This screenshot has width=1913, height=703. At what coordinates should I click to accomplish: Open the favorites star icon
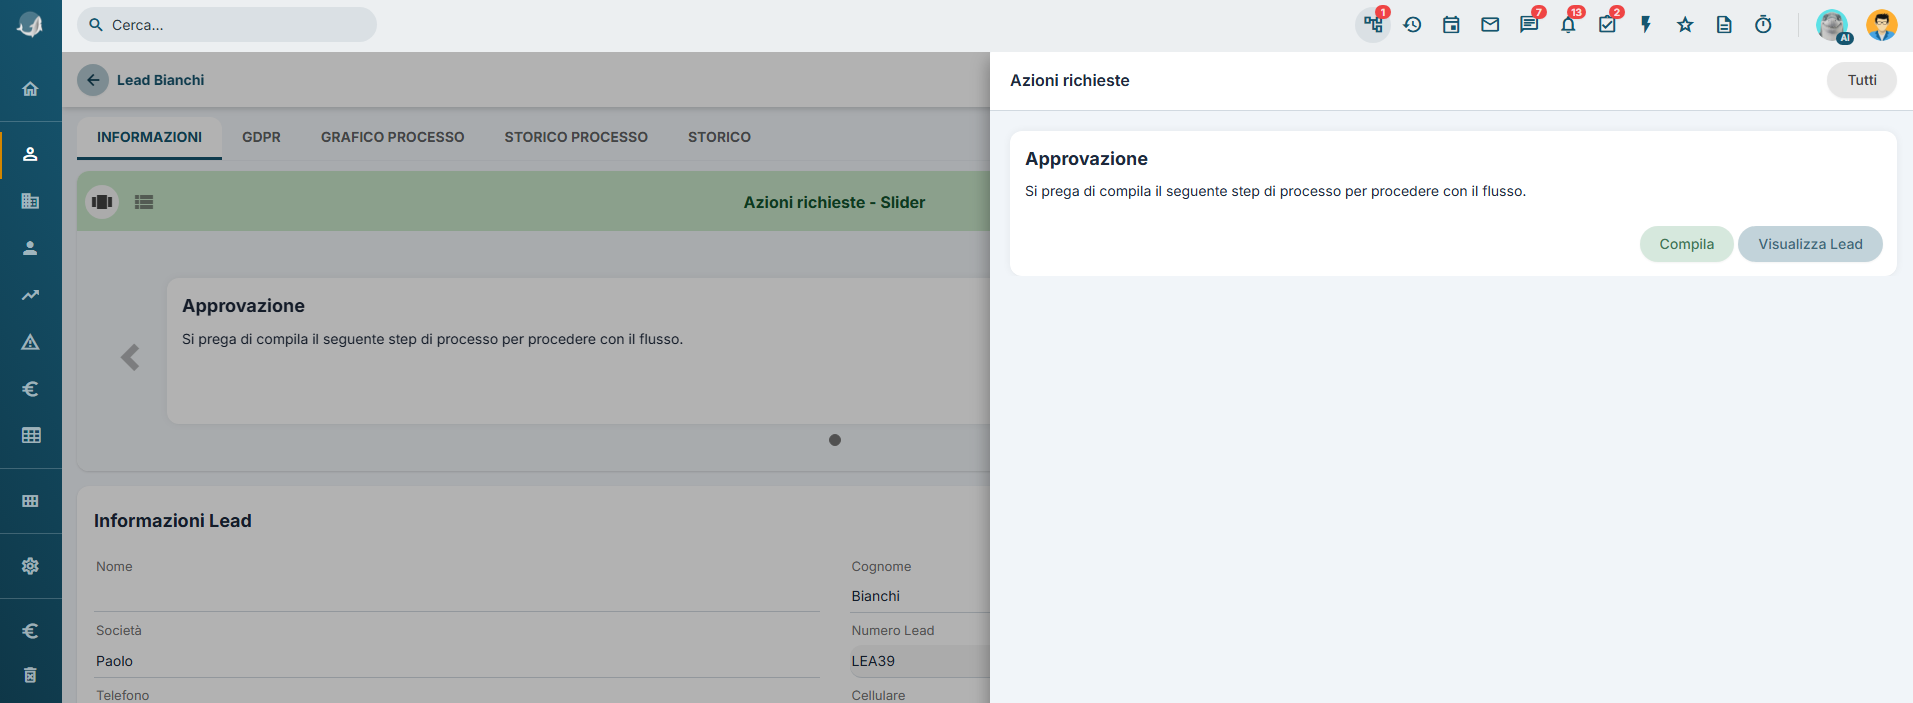pyautogui.click(x=1685, y=25)
